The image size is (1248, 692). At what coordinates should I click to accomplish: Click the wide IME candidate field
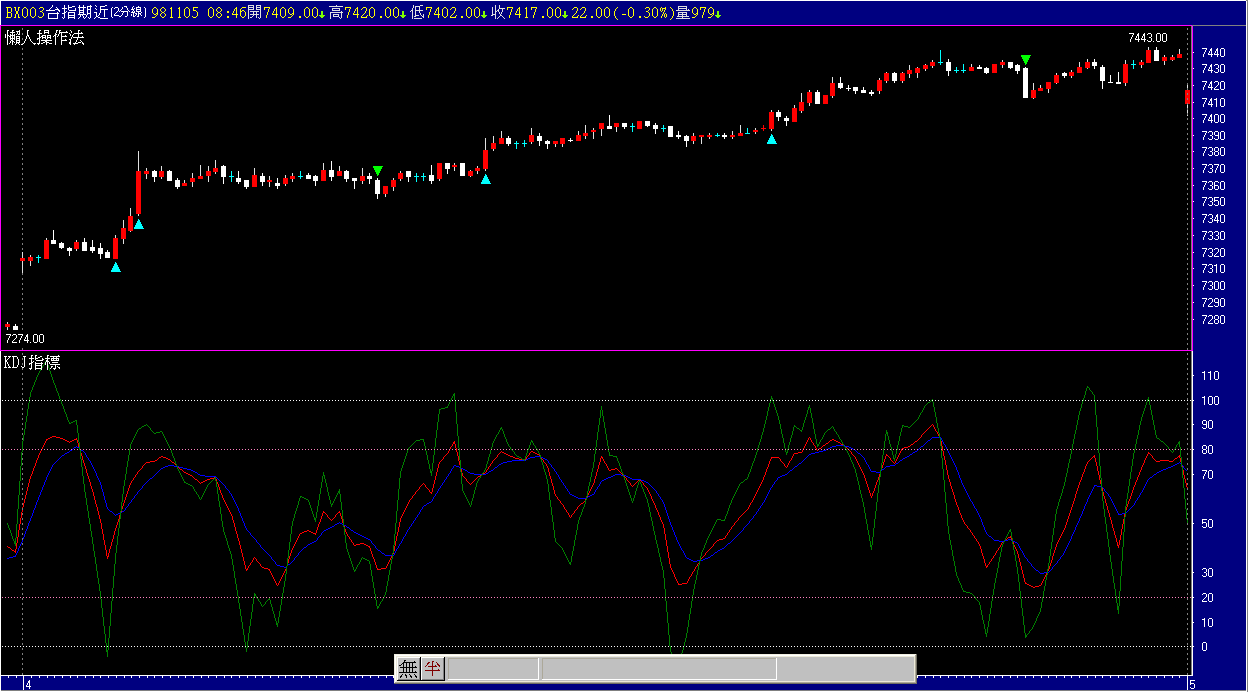(659, 669)
